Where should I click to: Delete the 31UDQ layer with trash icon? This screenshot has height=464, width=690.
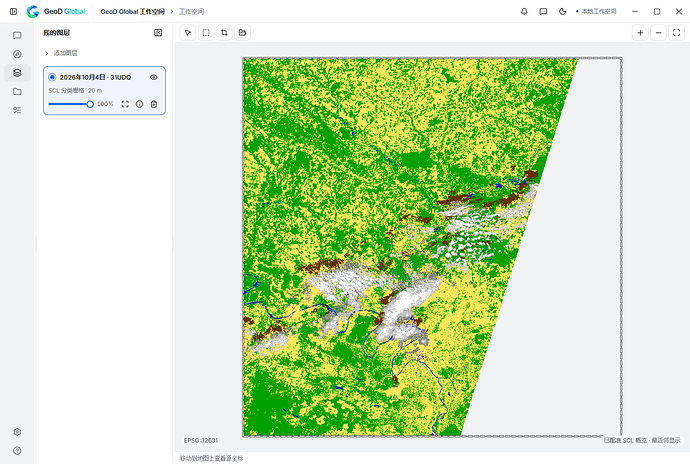coord(154,104)
